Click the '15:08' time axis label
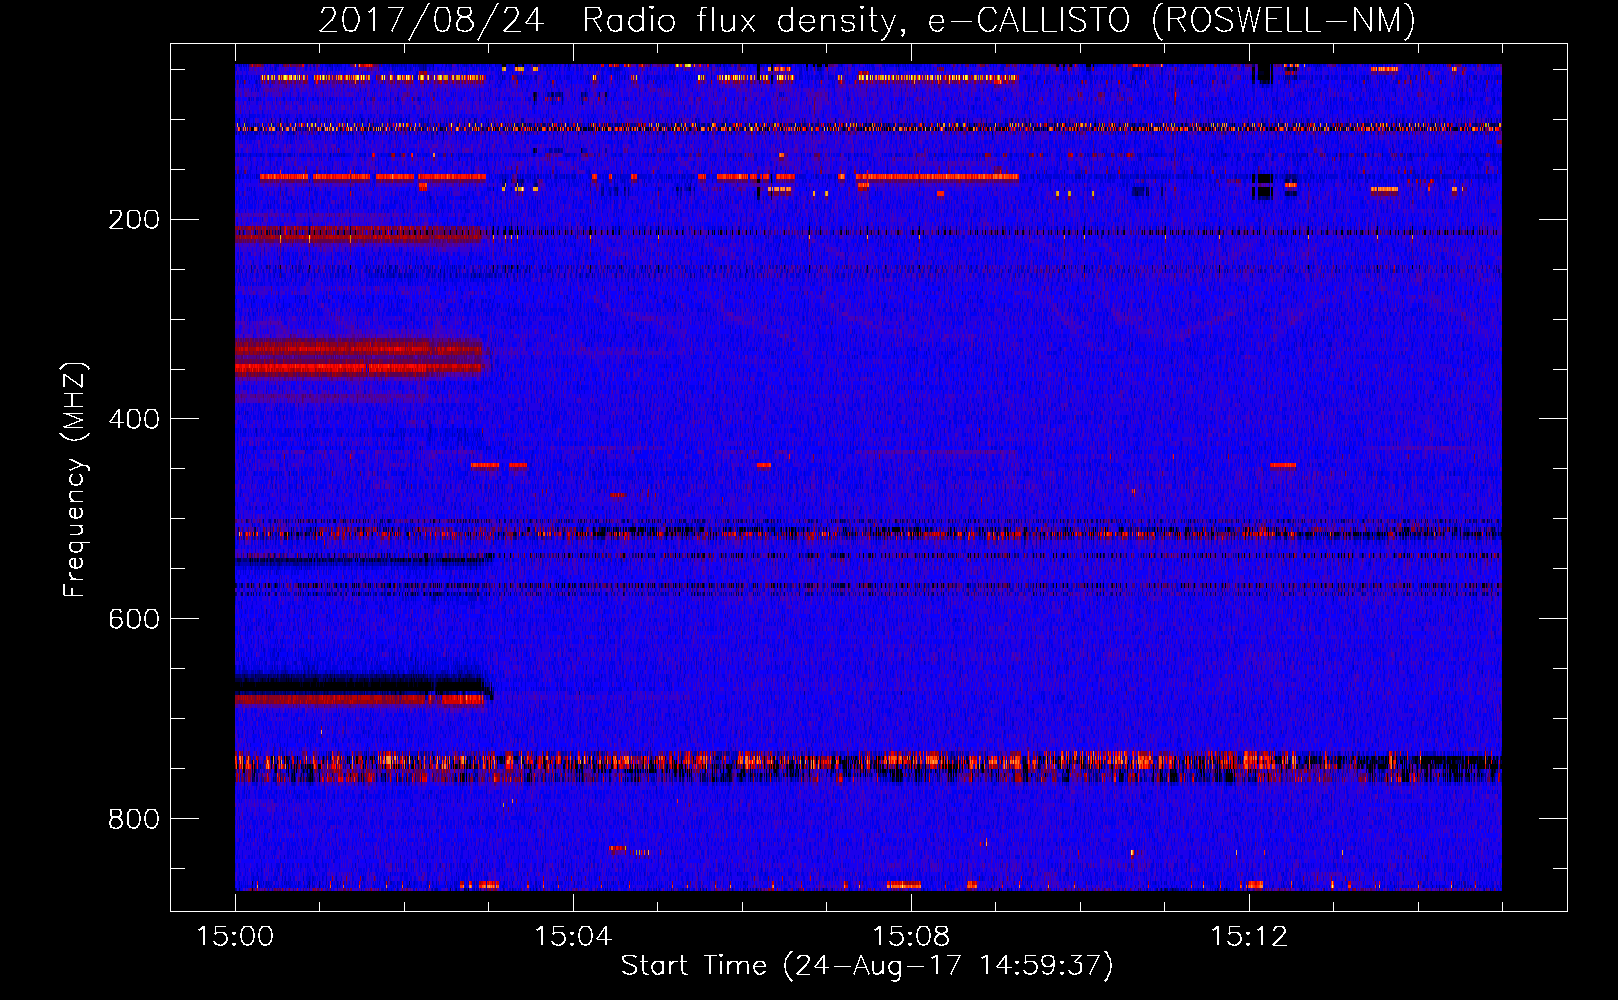Viewport: 1618px width, 1000px height. pos(911,937)
